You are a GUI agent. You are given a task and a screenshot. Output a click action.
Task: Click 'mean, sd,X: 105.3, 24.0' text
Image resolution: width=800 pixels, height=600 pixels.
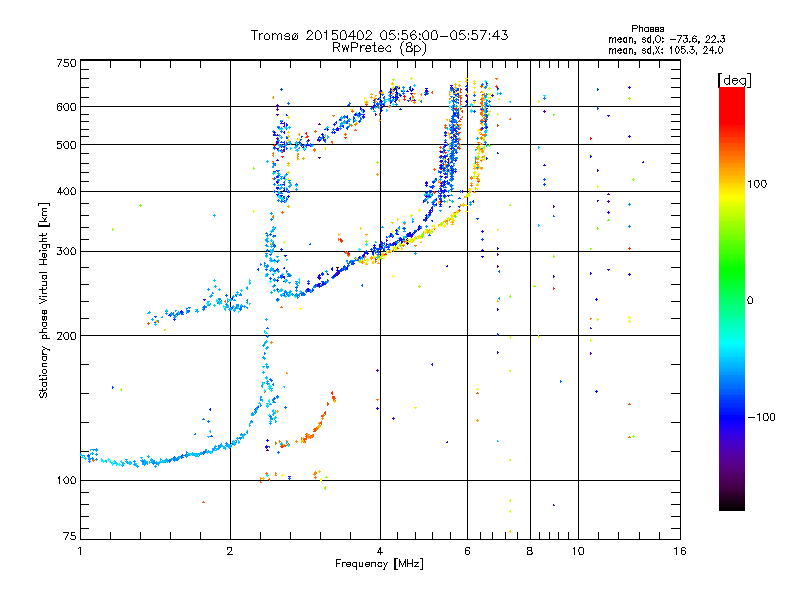tap(665, 50)
